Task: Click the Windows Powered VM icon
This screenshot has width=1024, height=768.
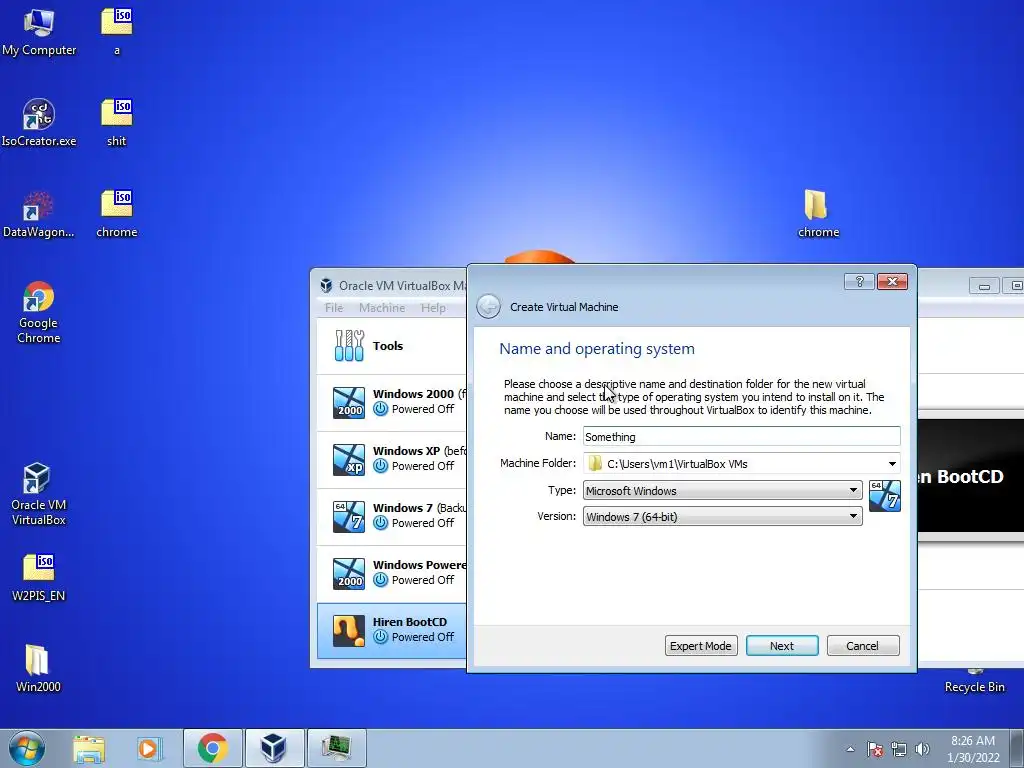Action: tap(349, 573)
